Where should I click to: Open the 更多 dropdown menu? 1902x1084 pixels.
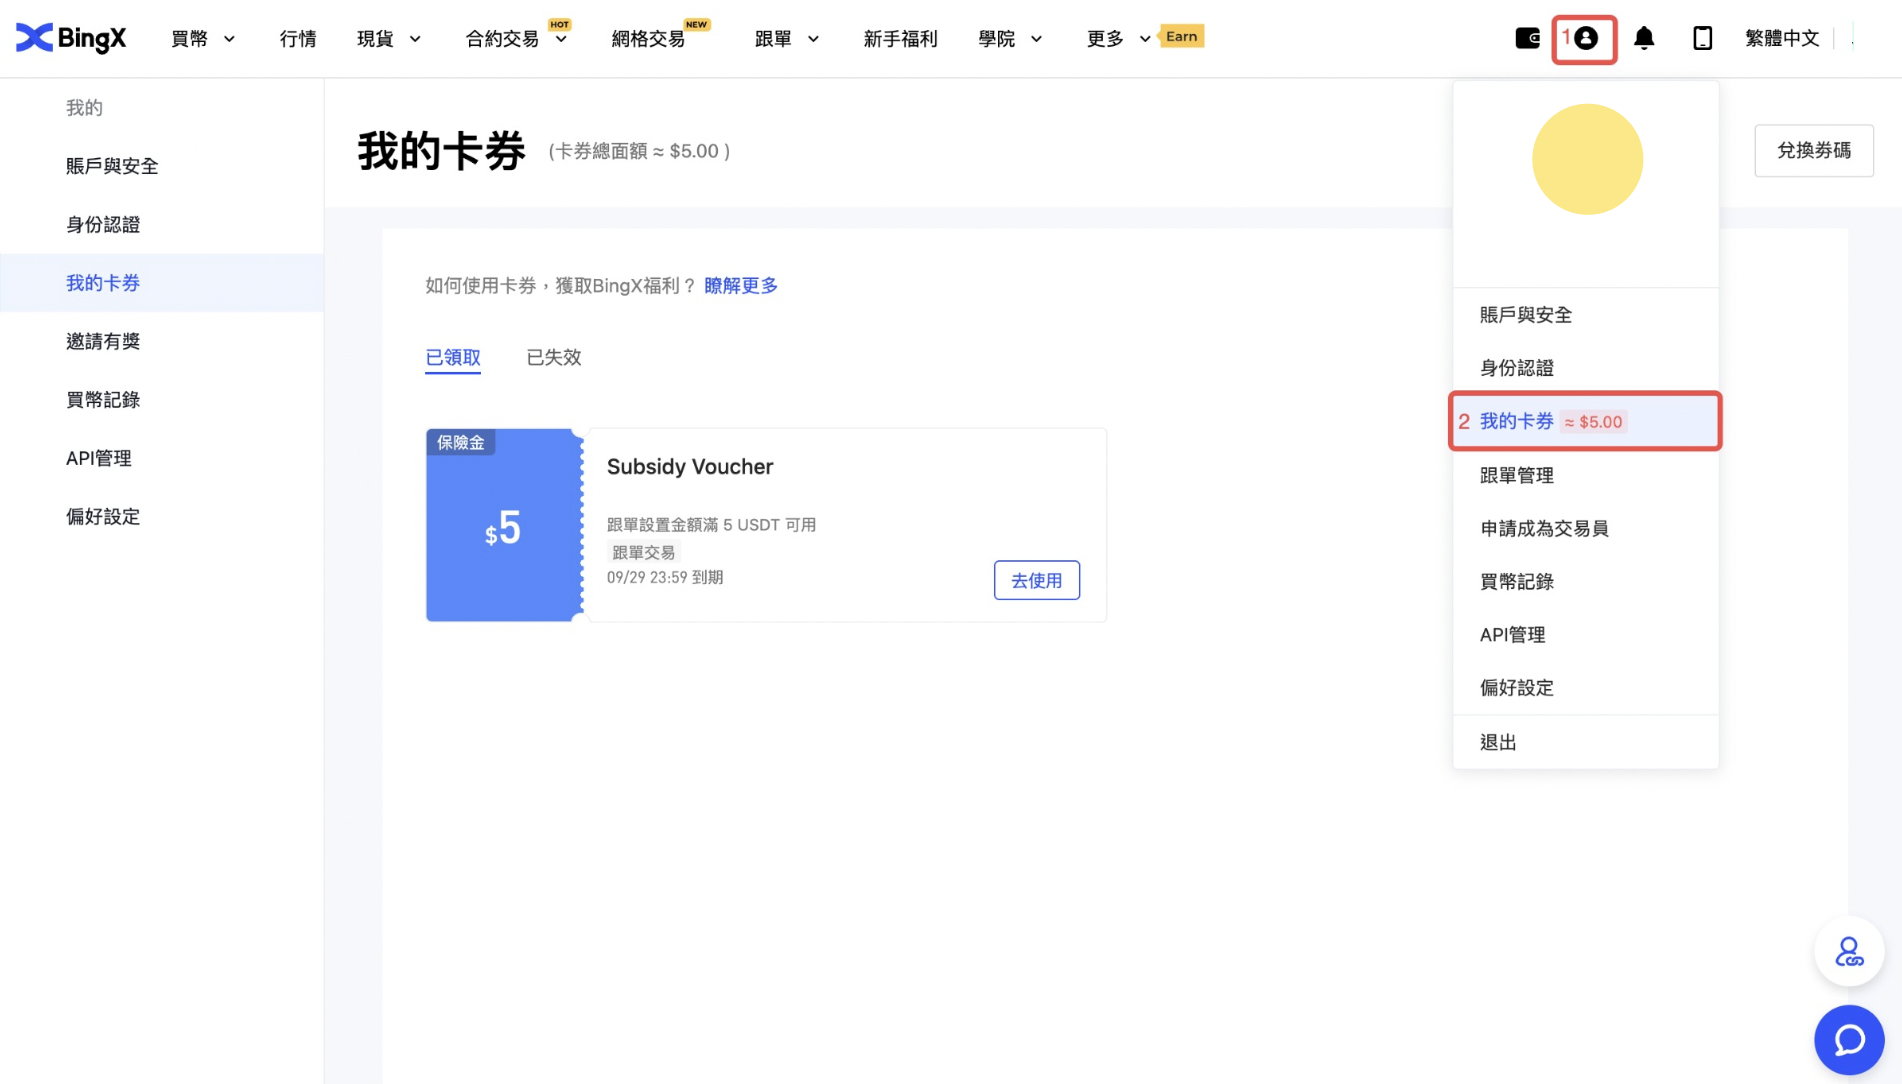[x=1117, y=39]
